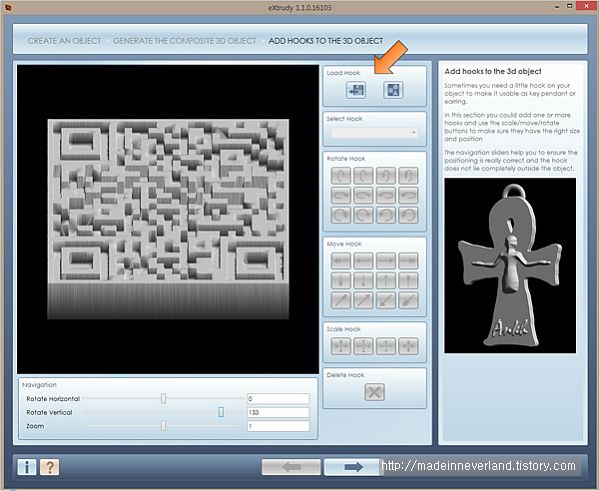Click third vertical-ellipse button in Rotate Hook top row
The height and width of the screenshot is (491, 600).
(386, 176)
